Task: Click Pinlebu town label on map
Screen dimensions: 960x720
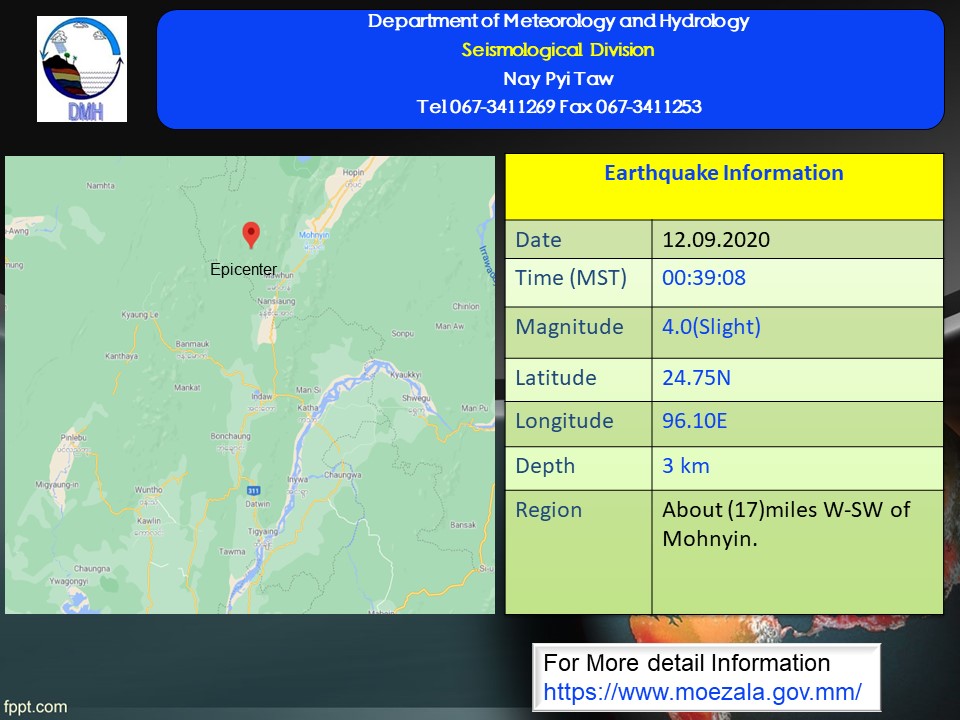Action: 73,438
